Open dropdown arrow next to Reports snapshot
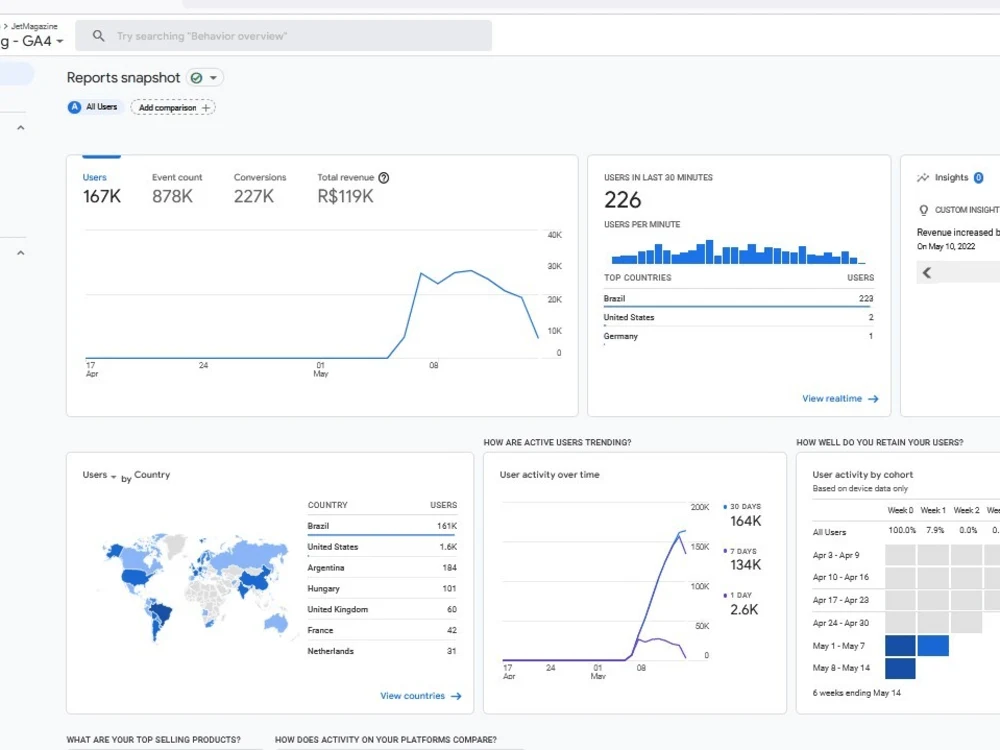The width and height of the screenshot is (1000, 750). (214, 78)
